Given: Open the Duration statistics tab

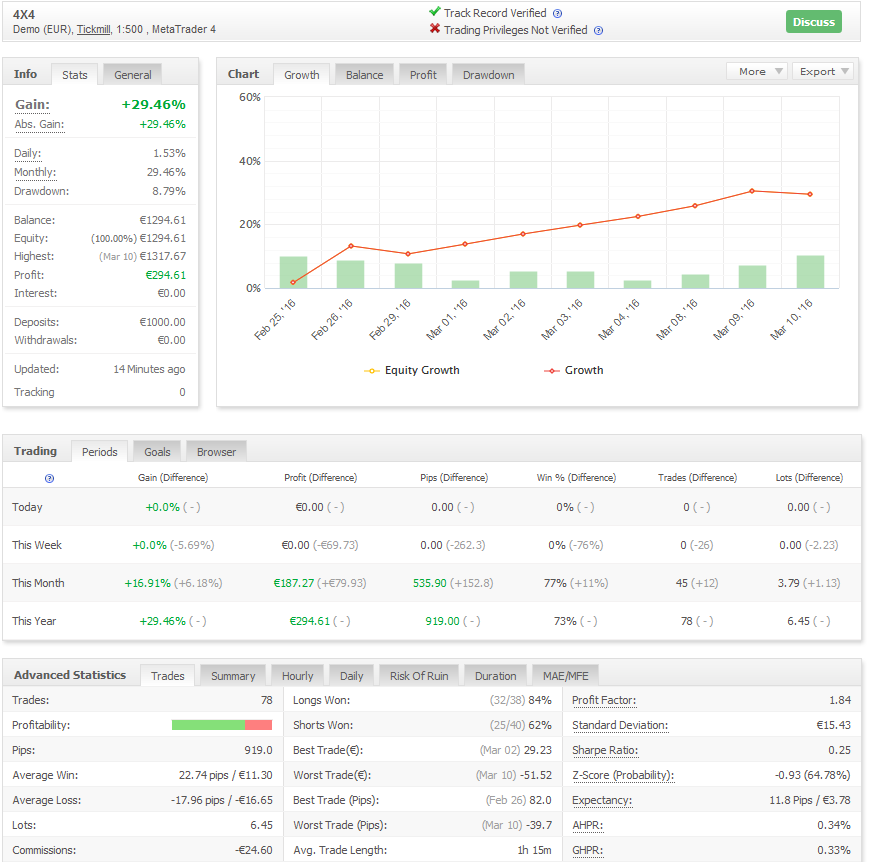Looking at the screenshot, I should point(496,676).
